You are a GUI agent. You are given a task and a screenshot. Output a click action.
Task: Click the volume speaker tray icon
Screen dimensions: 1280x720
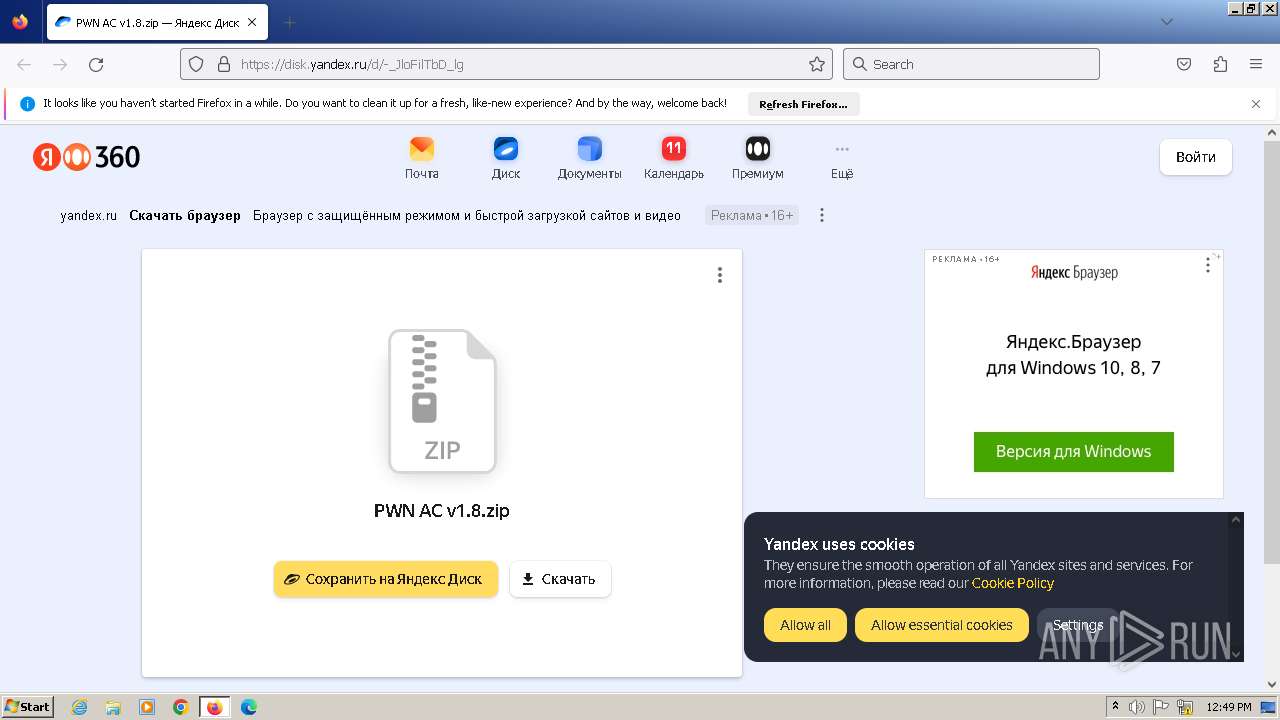[x=1137, y=707]
